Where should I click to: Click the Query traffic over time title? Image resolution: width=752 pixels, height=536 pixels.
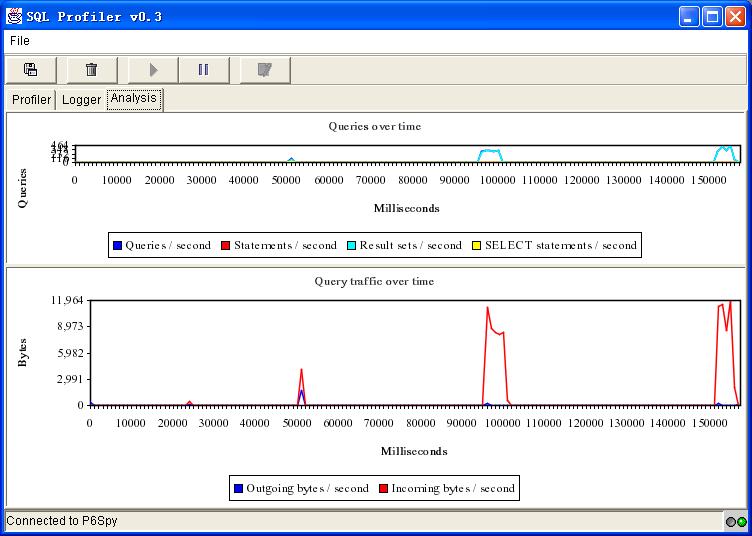point(374,282)
